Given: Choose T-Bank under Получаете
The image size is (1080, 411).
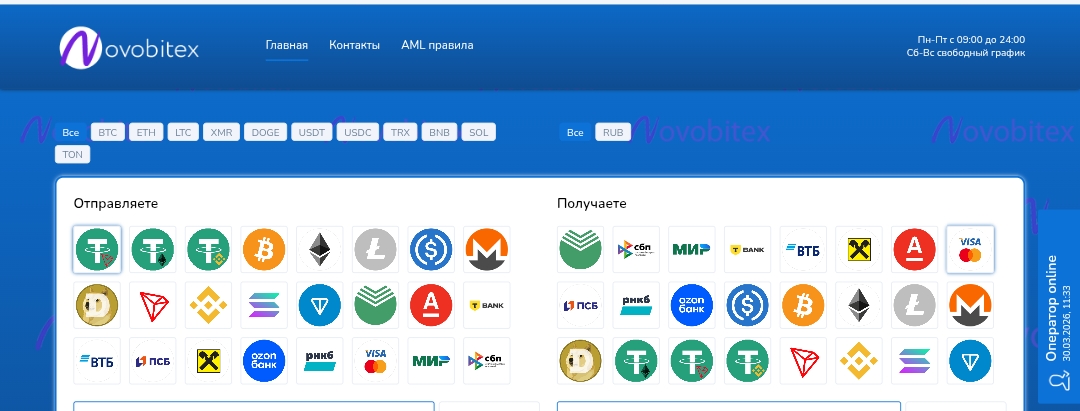Looking at the screenshot, I should [x=747, y=249].
